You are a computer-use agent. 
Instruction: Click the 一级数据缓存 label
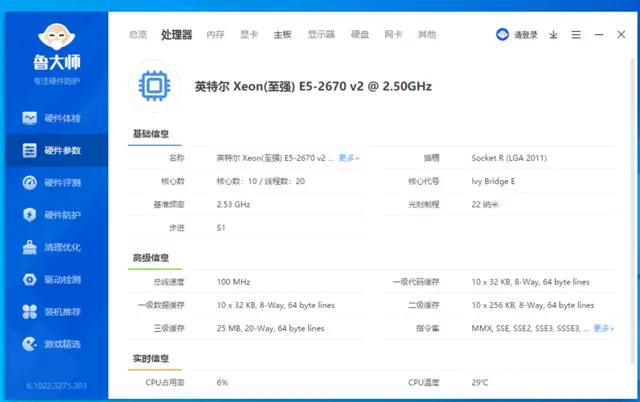(161, 305)
